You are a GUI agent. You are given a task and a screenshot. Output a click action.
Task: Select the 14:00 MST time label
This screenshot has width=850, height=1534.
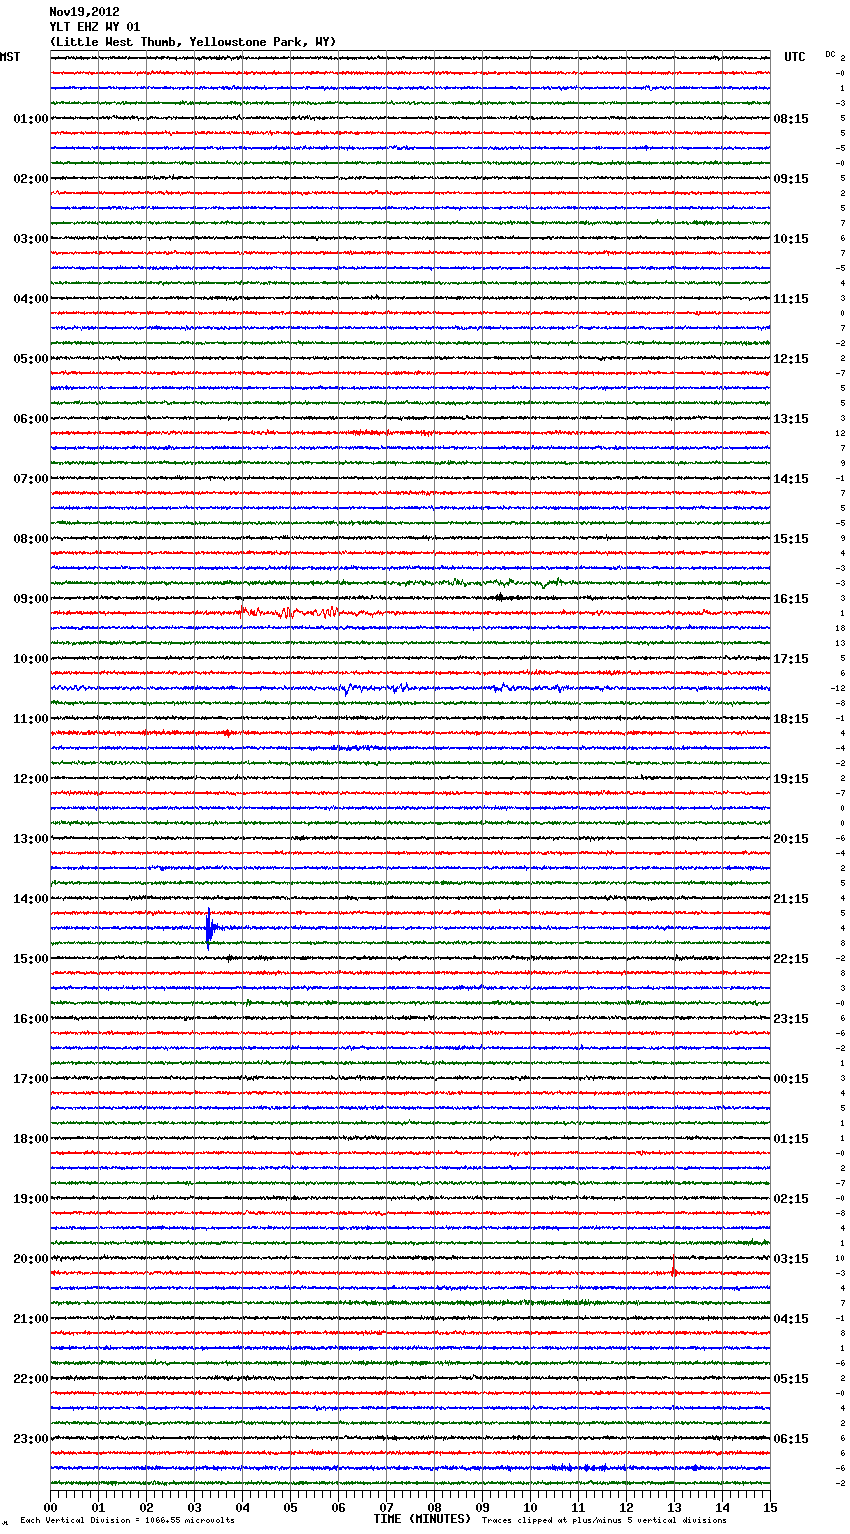click(31, 899)
